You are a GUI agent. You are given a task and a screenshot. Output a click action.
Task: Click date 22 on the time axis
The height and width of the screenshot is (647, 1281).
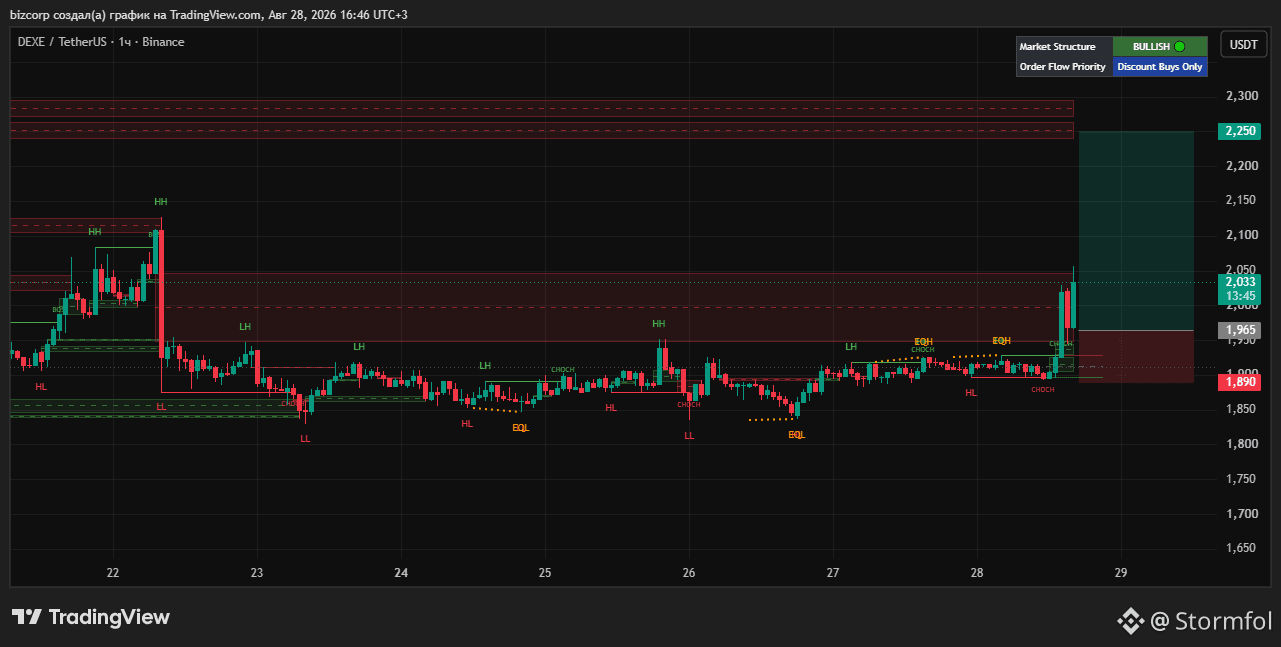tap(112, 573)
